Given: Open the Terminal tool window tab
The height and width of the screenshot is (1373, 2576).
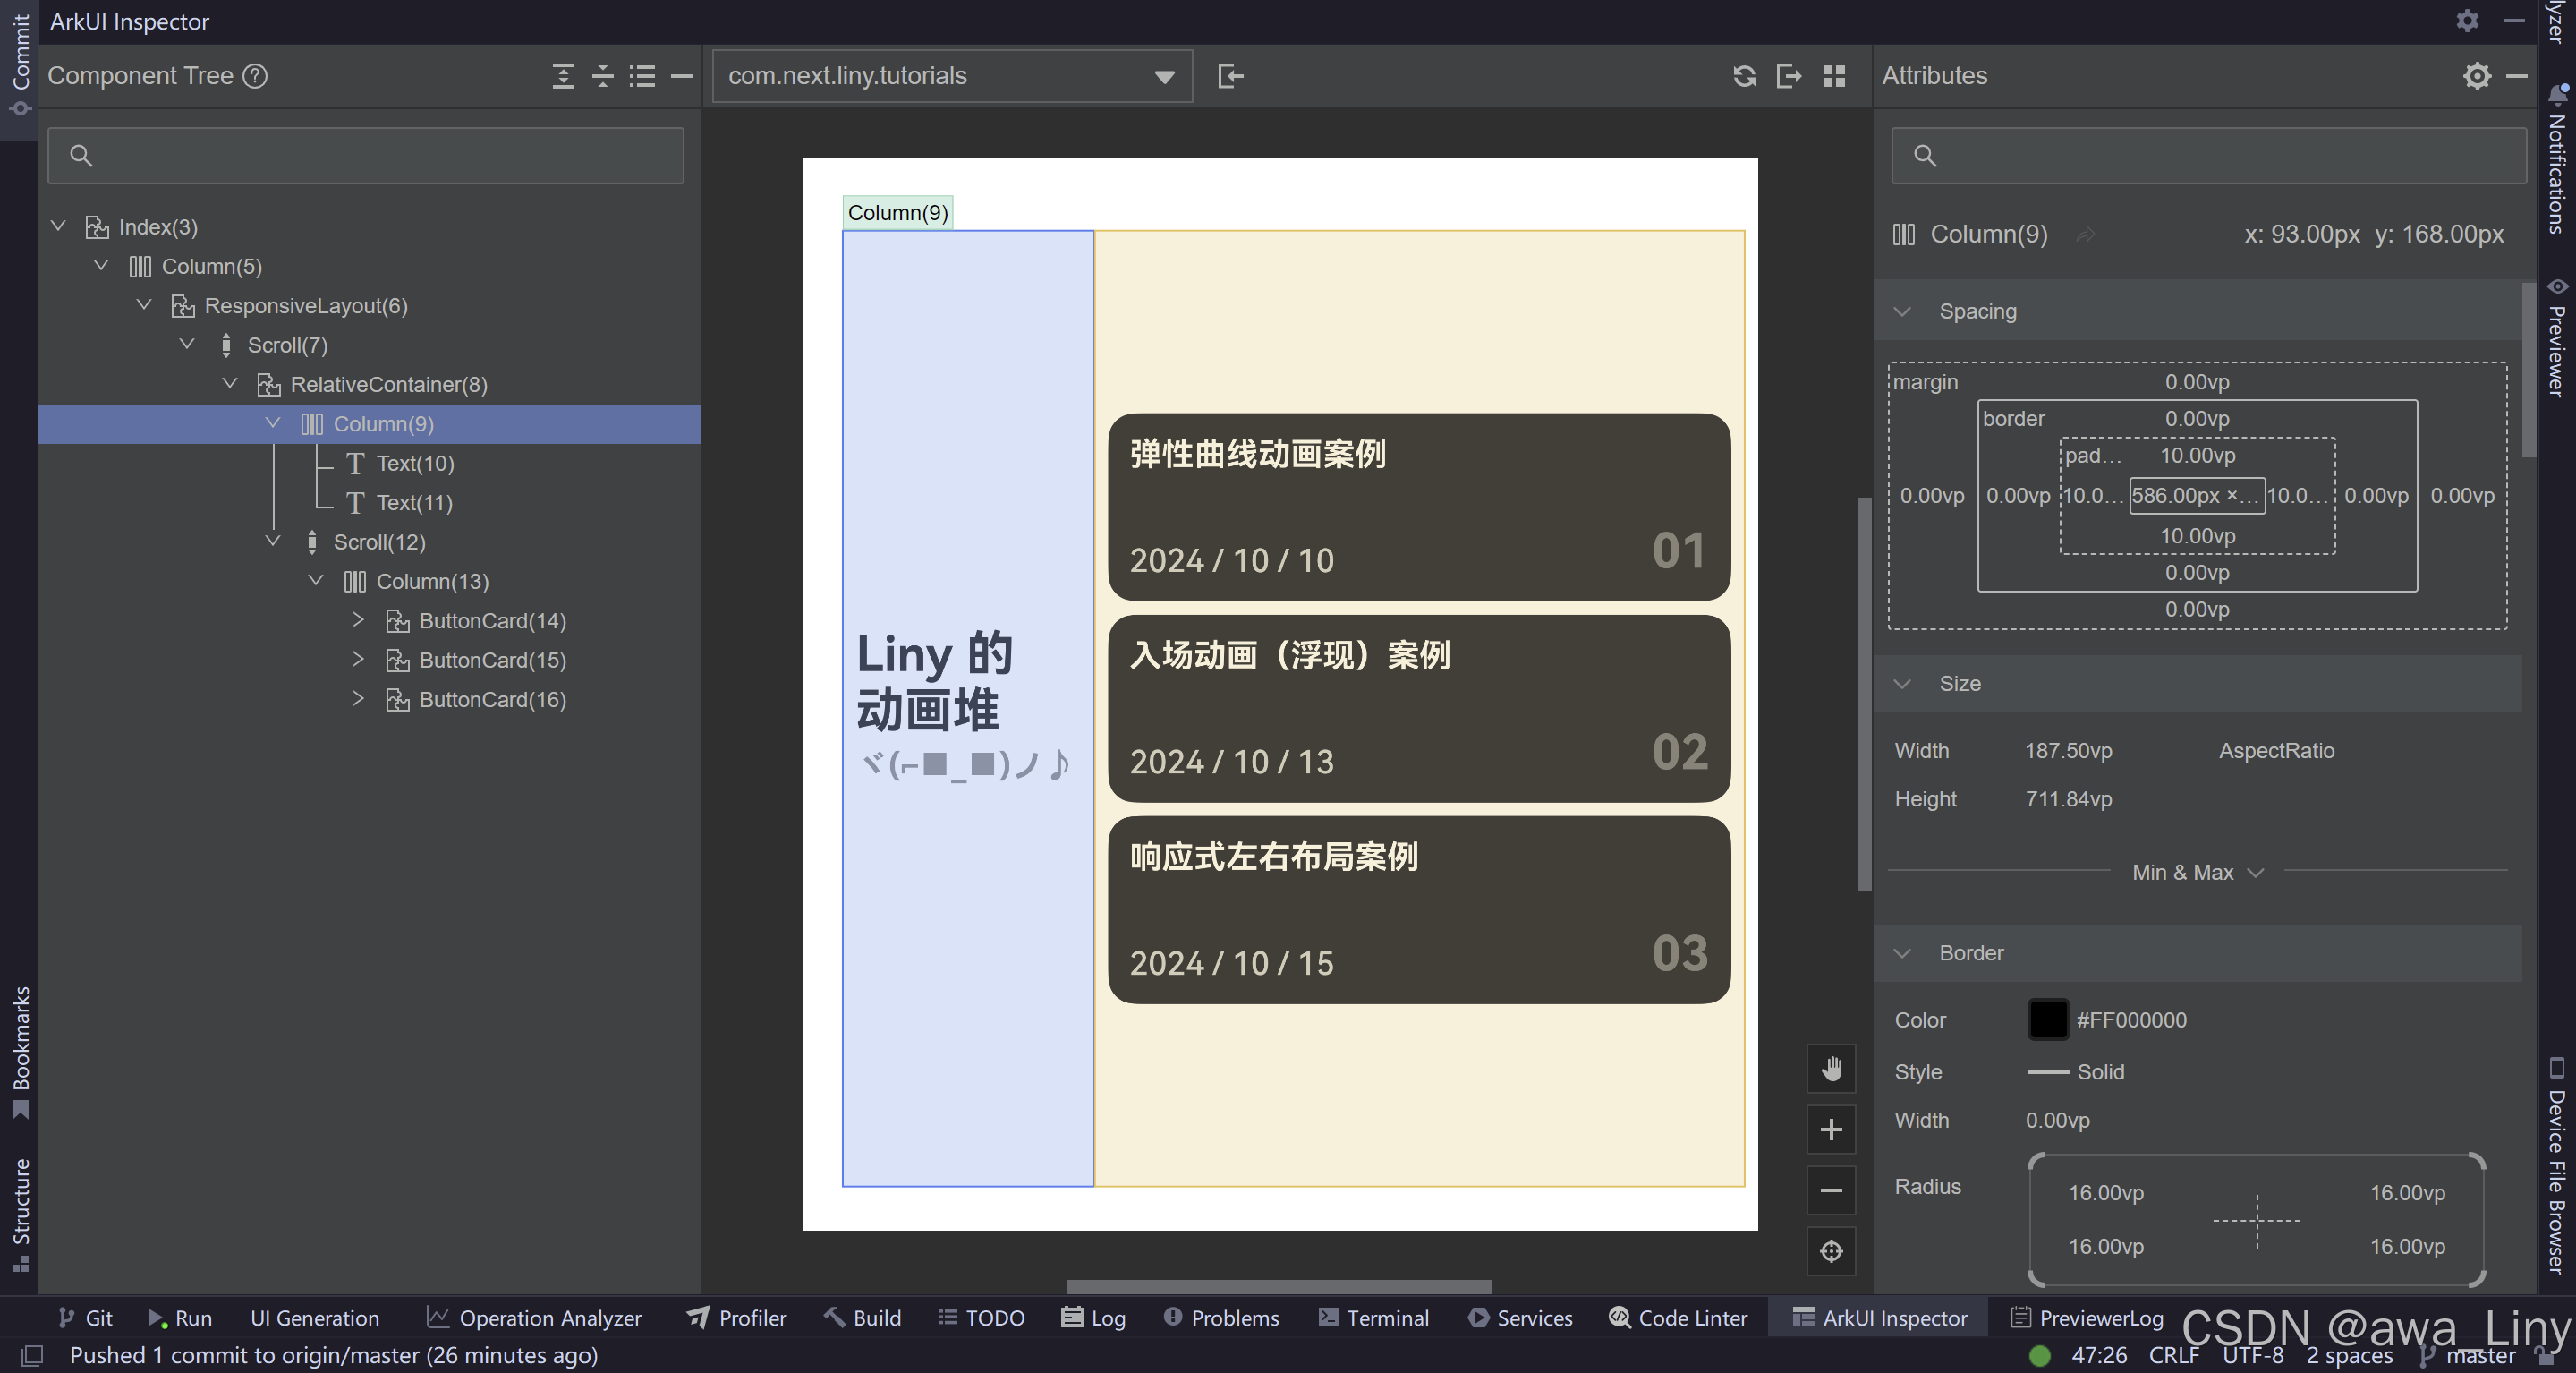Looking at the screenshot, I should click(x=1374, y=1318).
